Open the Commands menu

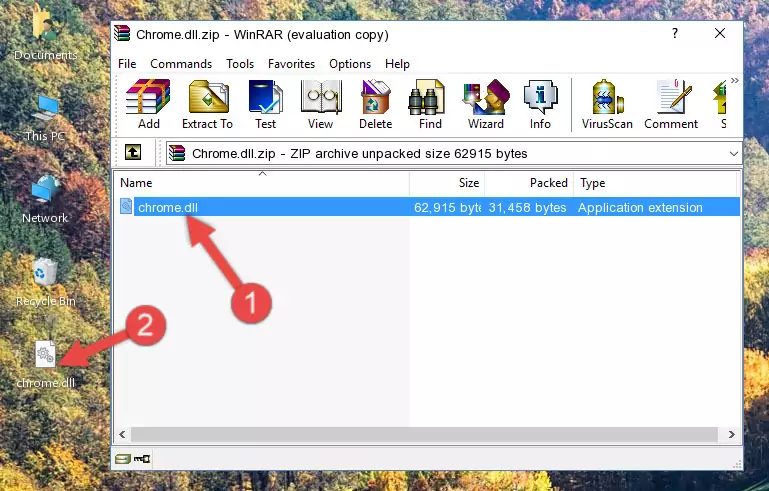pyautogui.click(x=181, y=64)
